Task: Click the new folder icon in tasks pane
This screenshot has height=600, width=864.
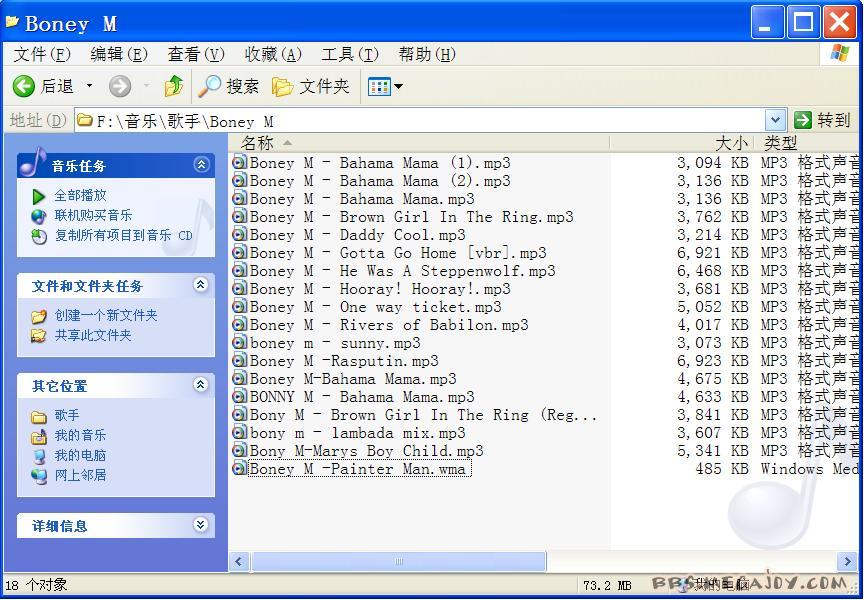Action: [39, 316]
